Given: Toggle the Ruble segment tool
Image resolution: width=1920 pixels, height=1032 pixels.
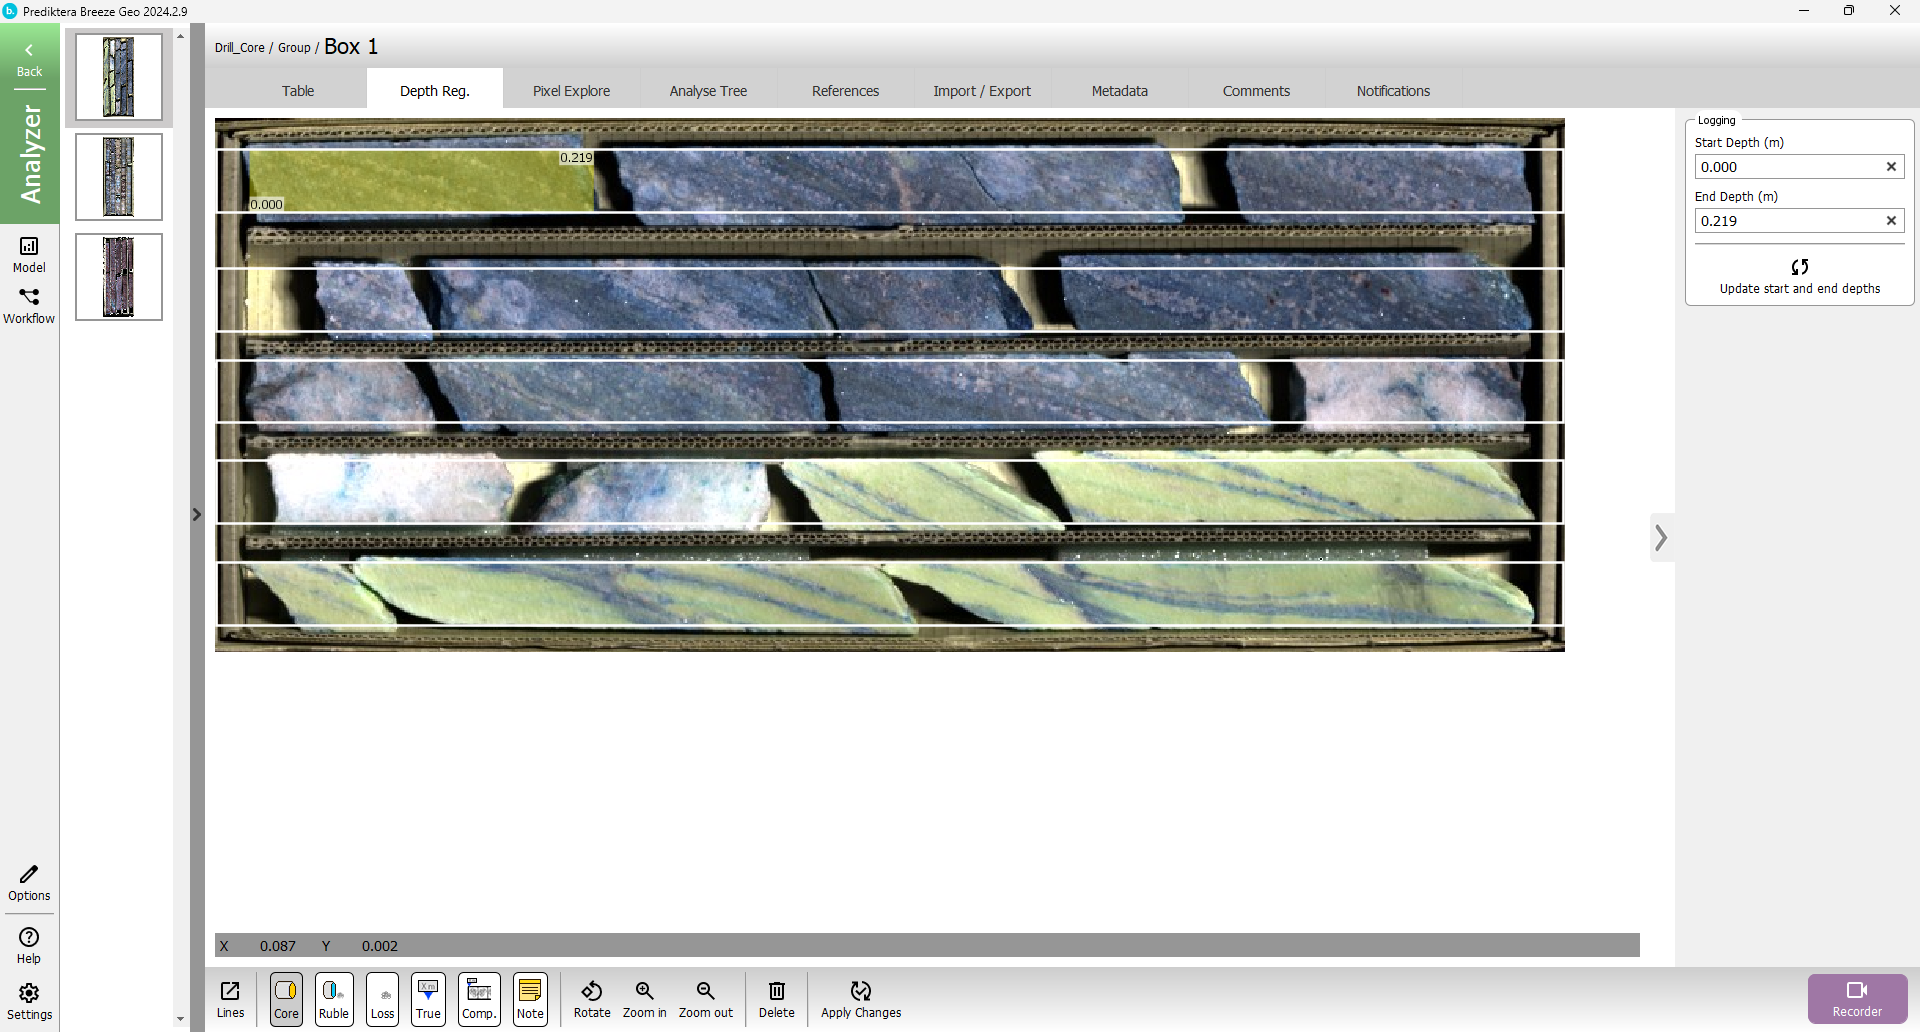Looking at the screenshot, I should (x=334, y=998).
